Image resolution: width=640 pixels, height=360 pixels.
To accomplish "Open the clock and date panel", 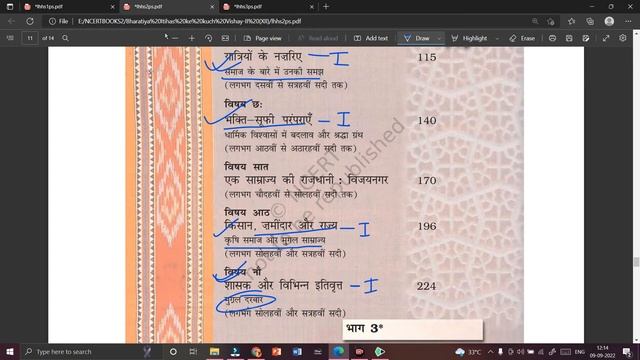I will tap(603, 351).
